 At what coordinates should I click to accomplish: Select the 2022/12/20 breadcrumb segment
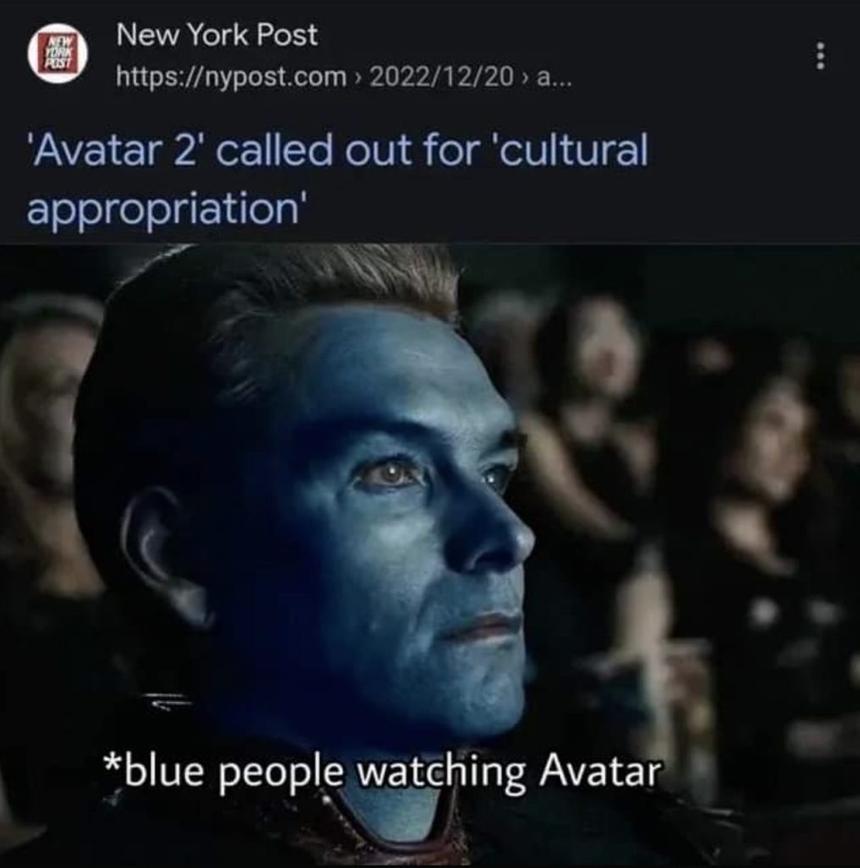coord(441,76)
